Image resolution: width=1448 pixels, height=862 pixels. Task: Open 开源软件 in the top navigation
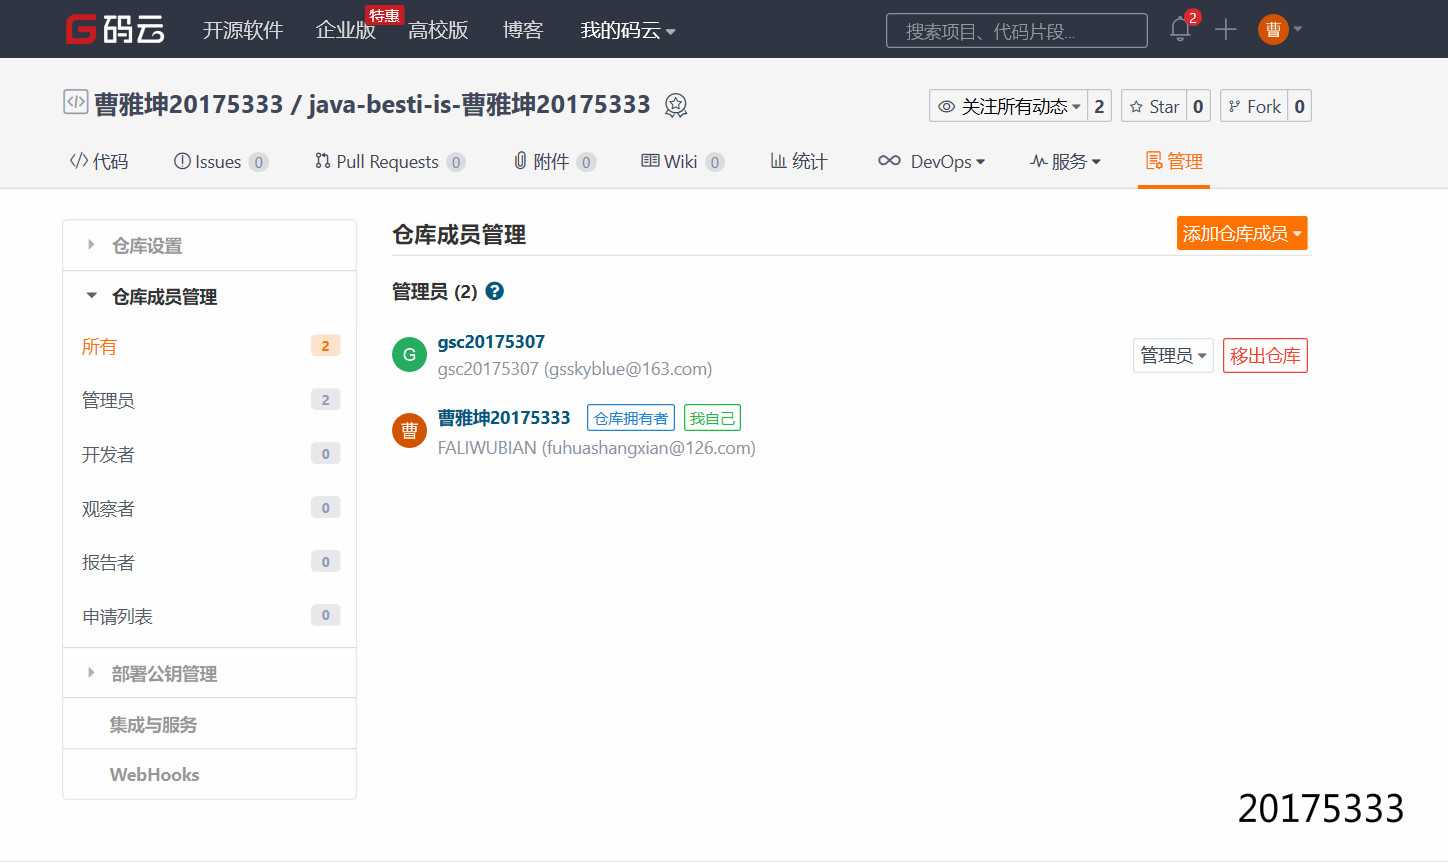(x=243, y=30)
